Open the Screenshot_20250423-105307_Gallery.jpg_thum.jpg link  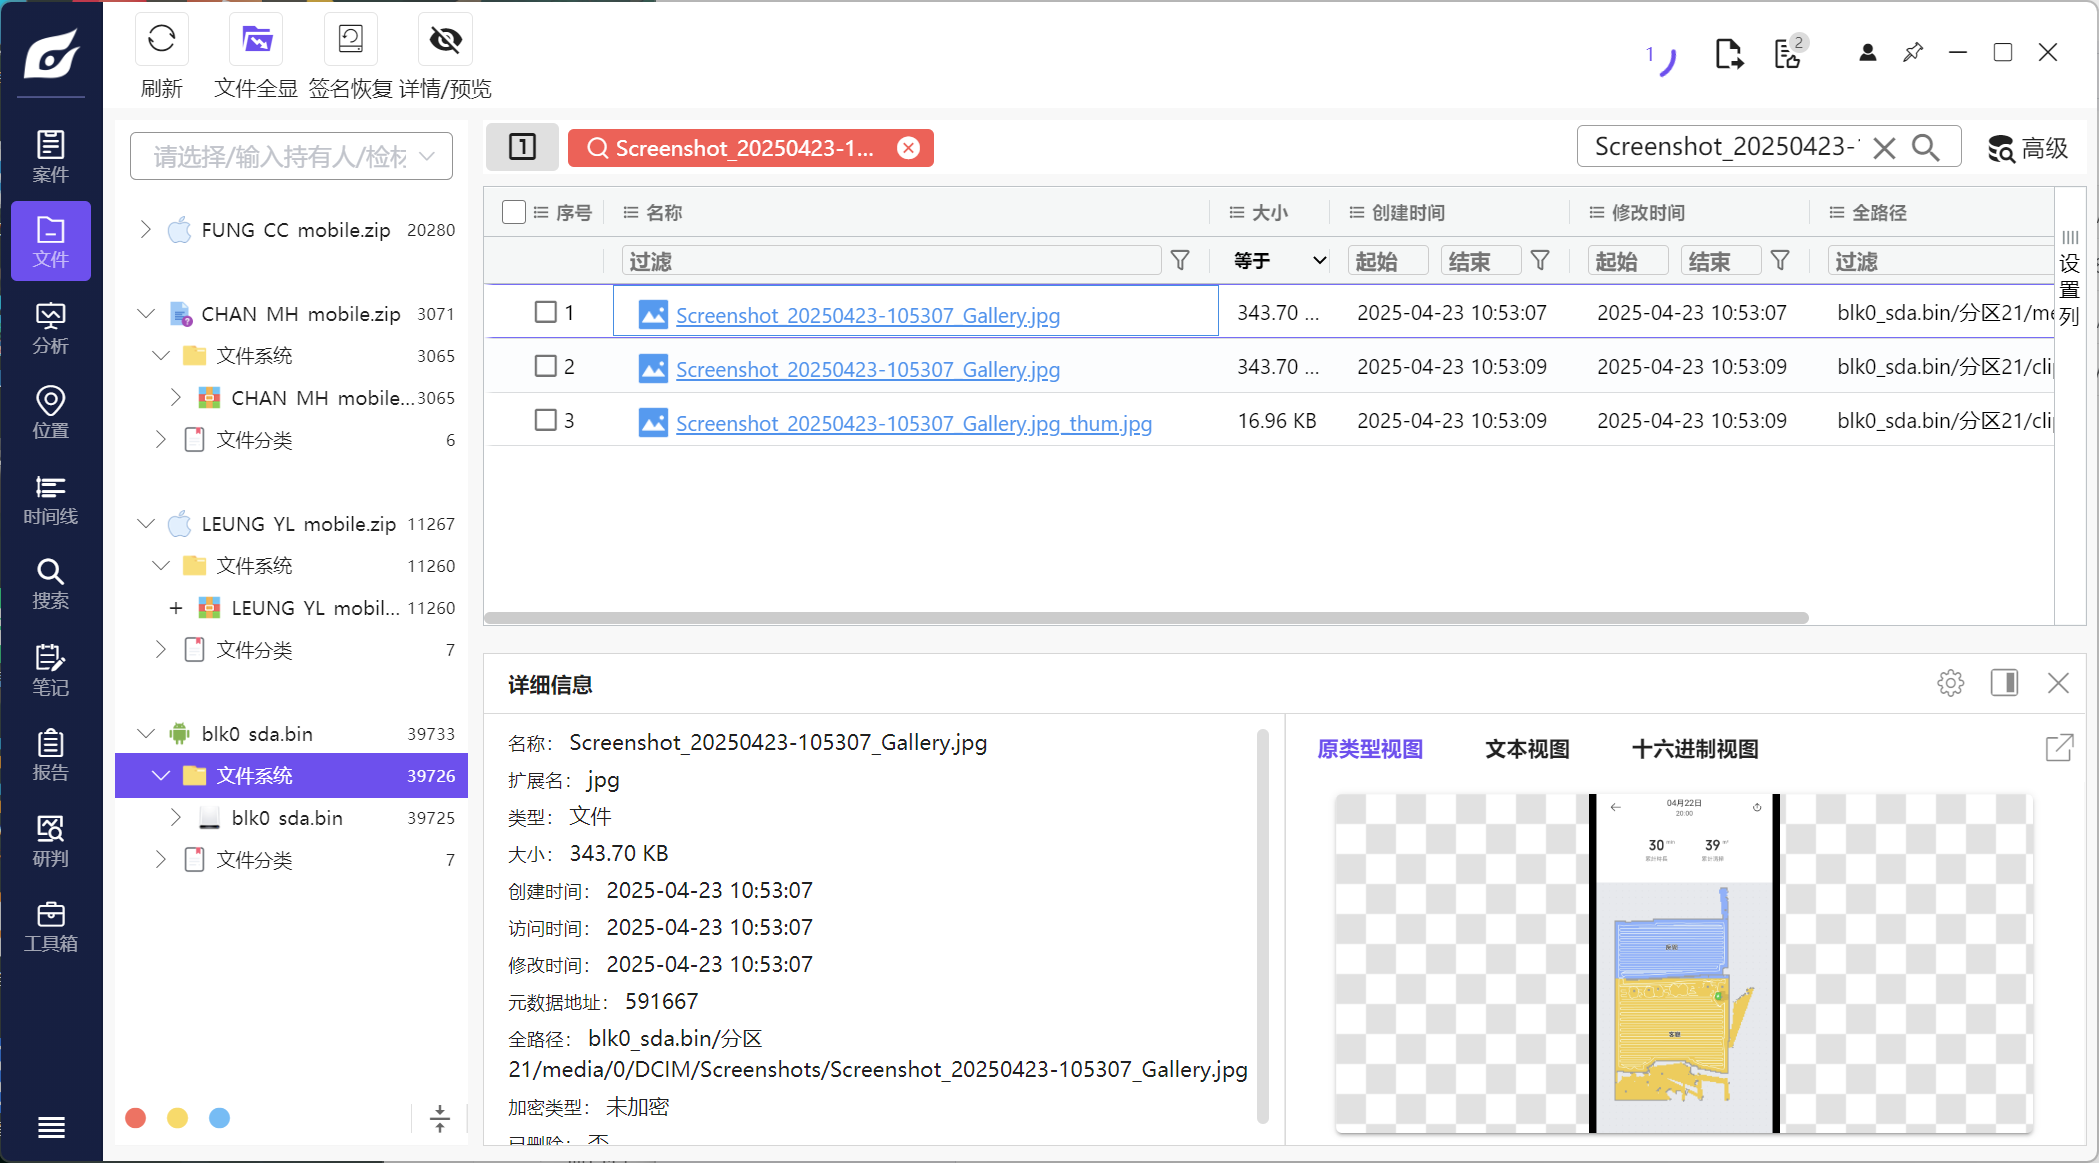tap(913, 423)
